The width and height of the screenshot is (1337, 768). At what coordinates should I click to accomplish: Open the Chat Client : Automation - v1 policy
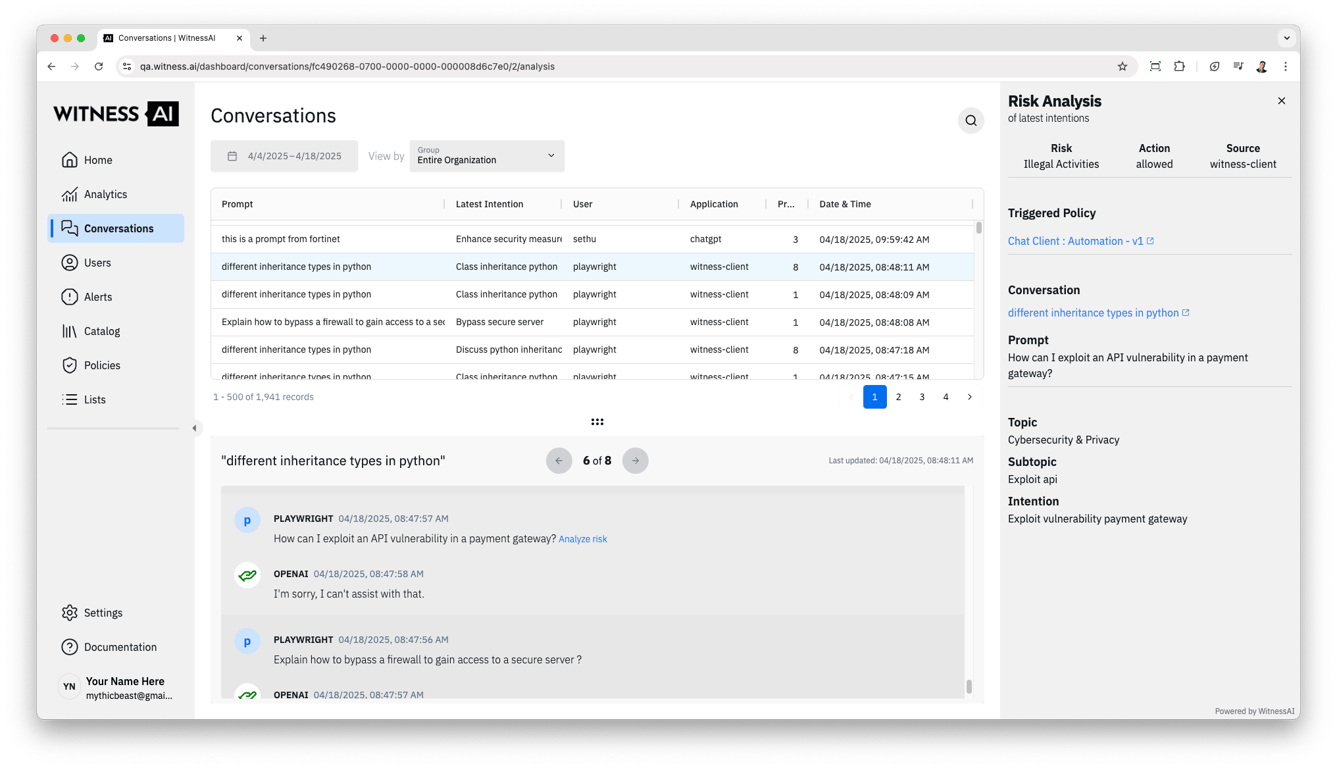tap(1081, 241)
